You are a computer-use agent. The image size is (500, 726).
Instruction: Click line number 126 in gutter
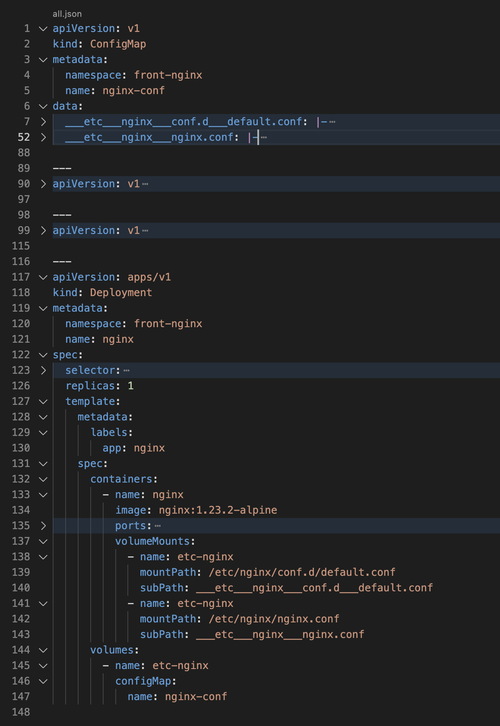click(21, 386)
